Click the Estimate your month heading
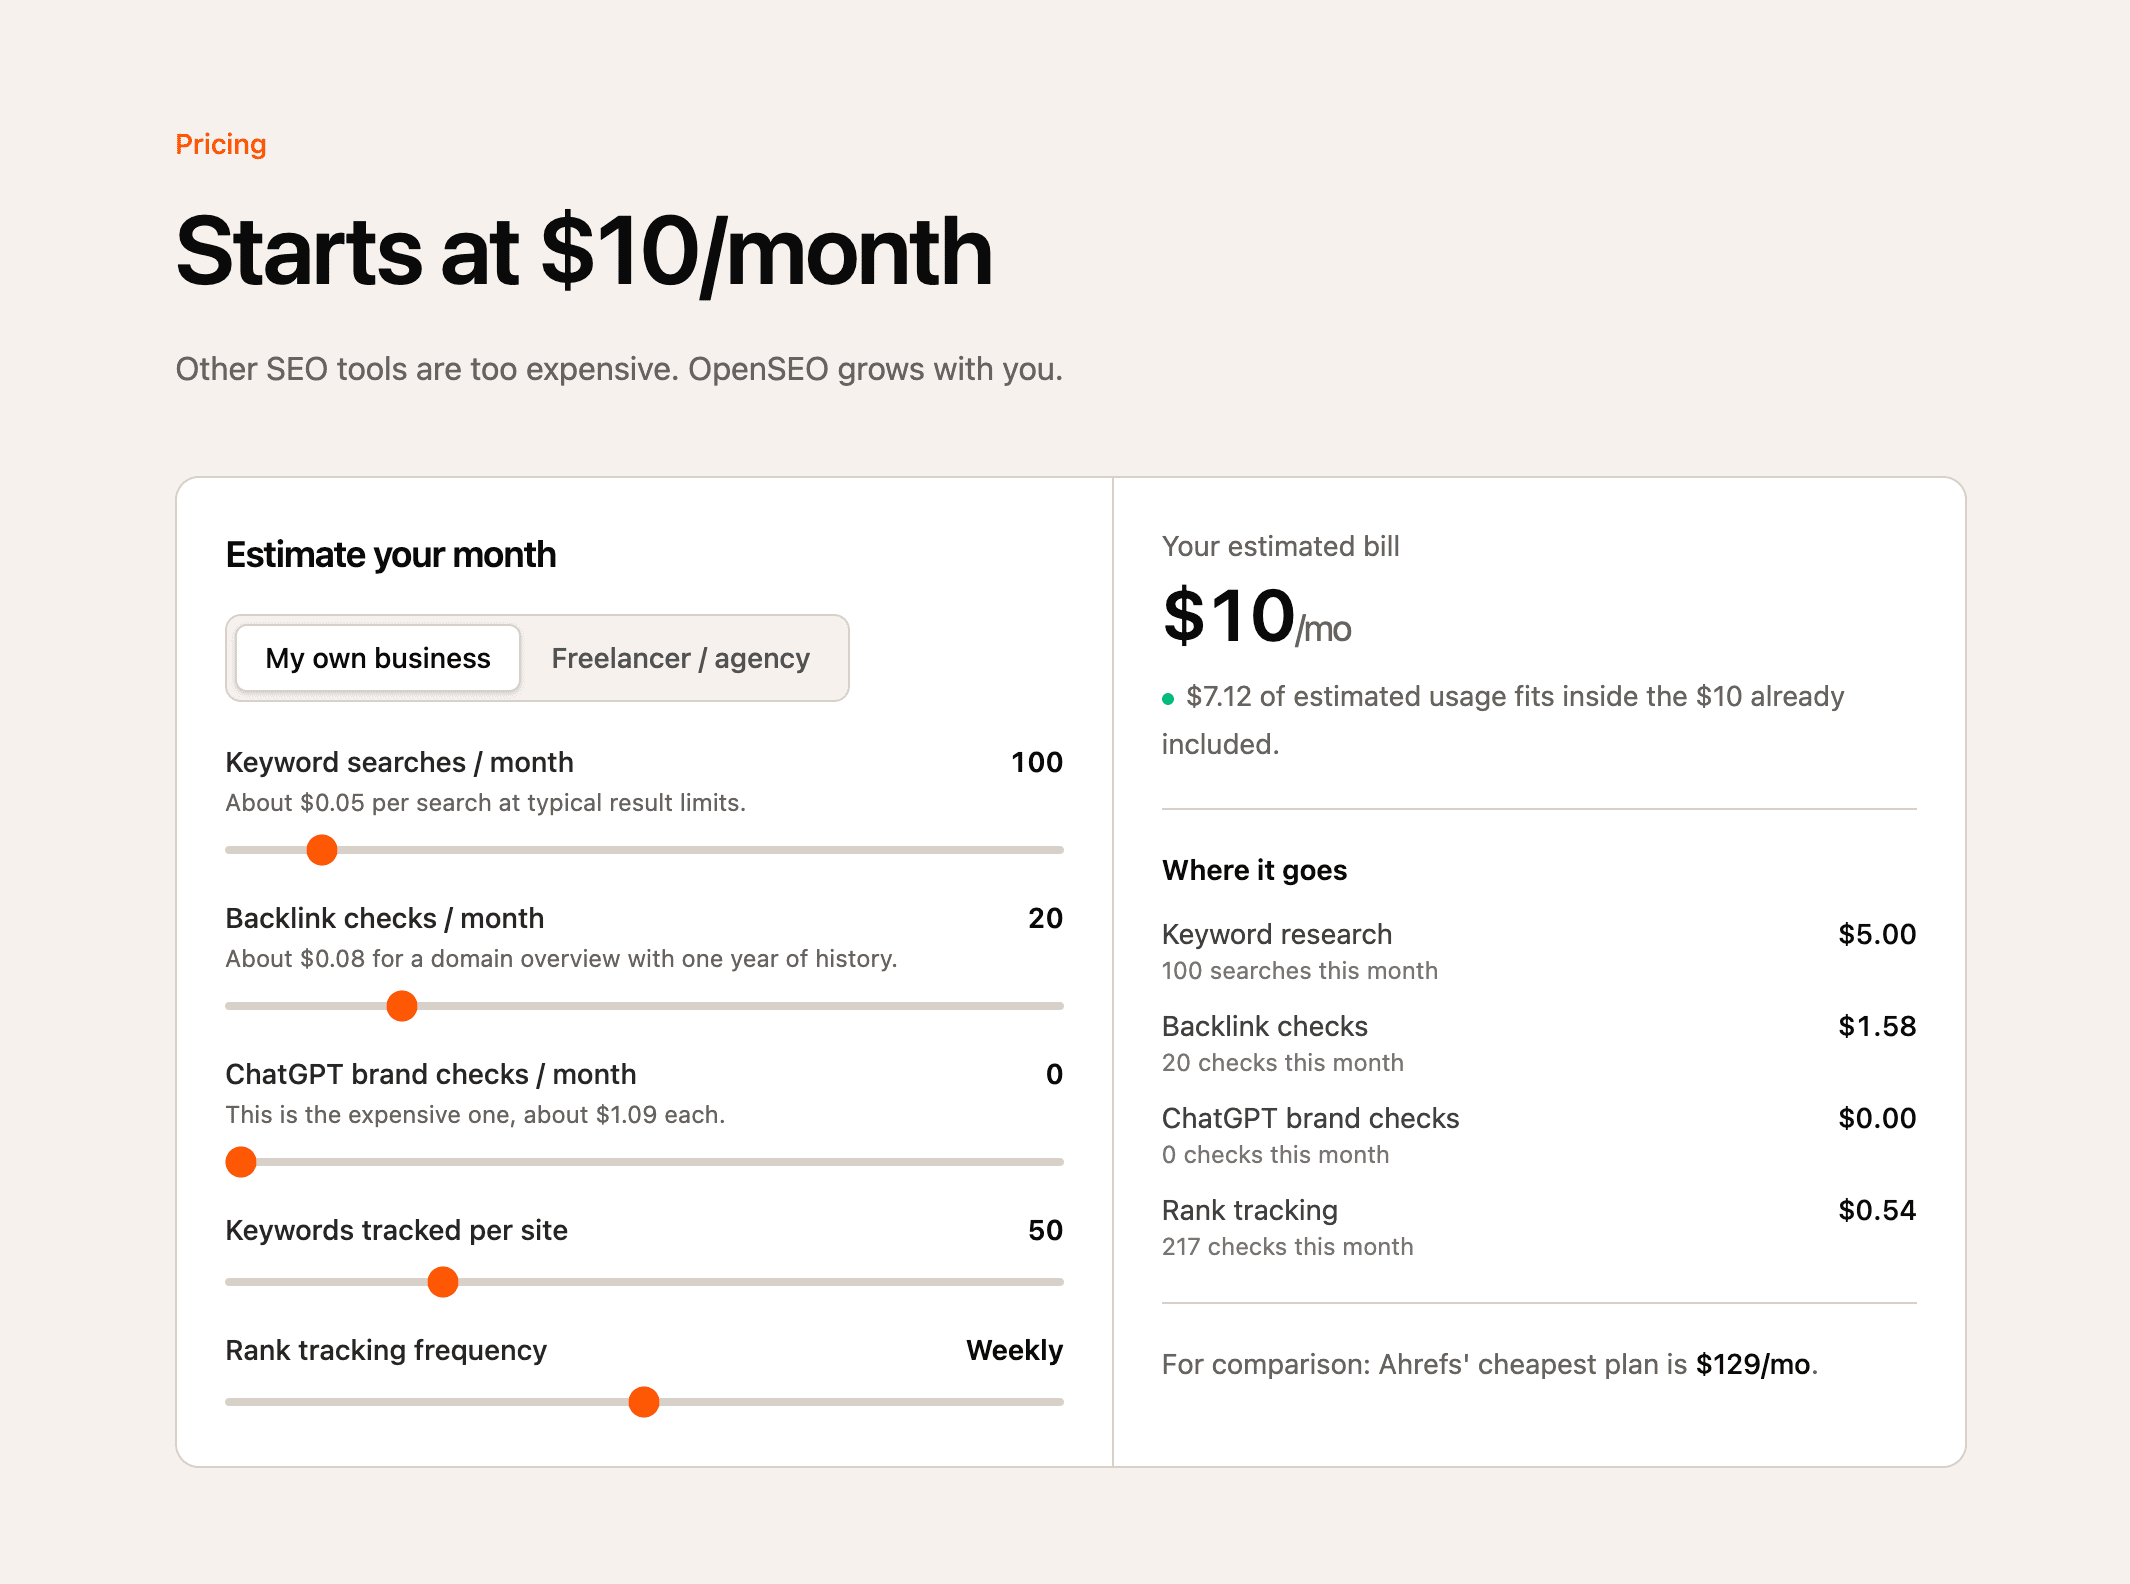 (x=391, y=555)
